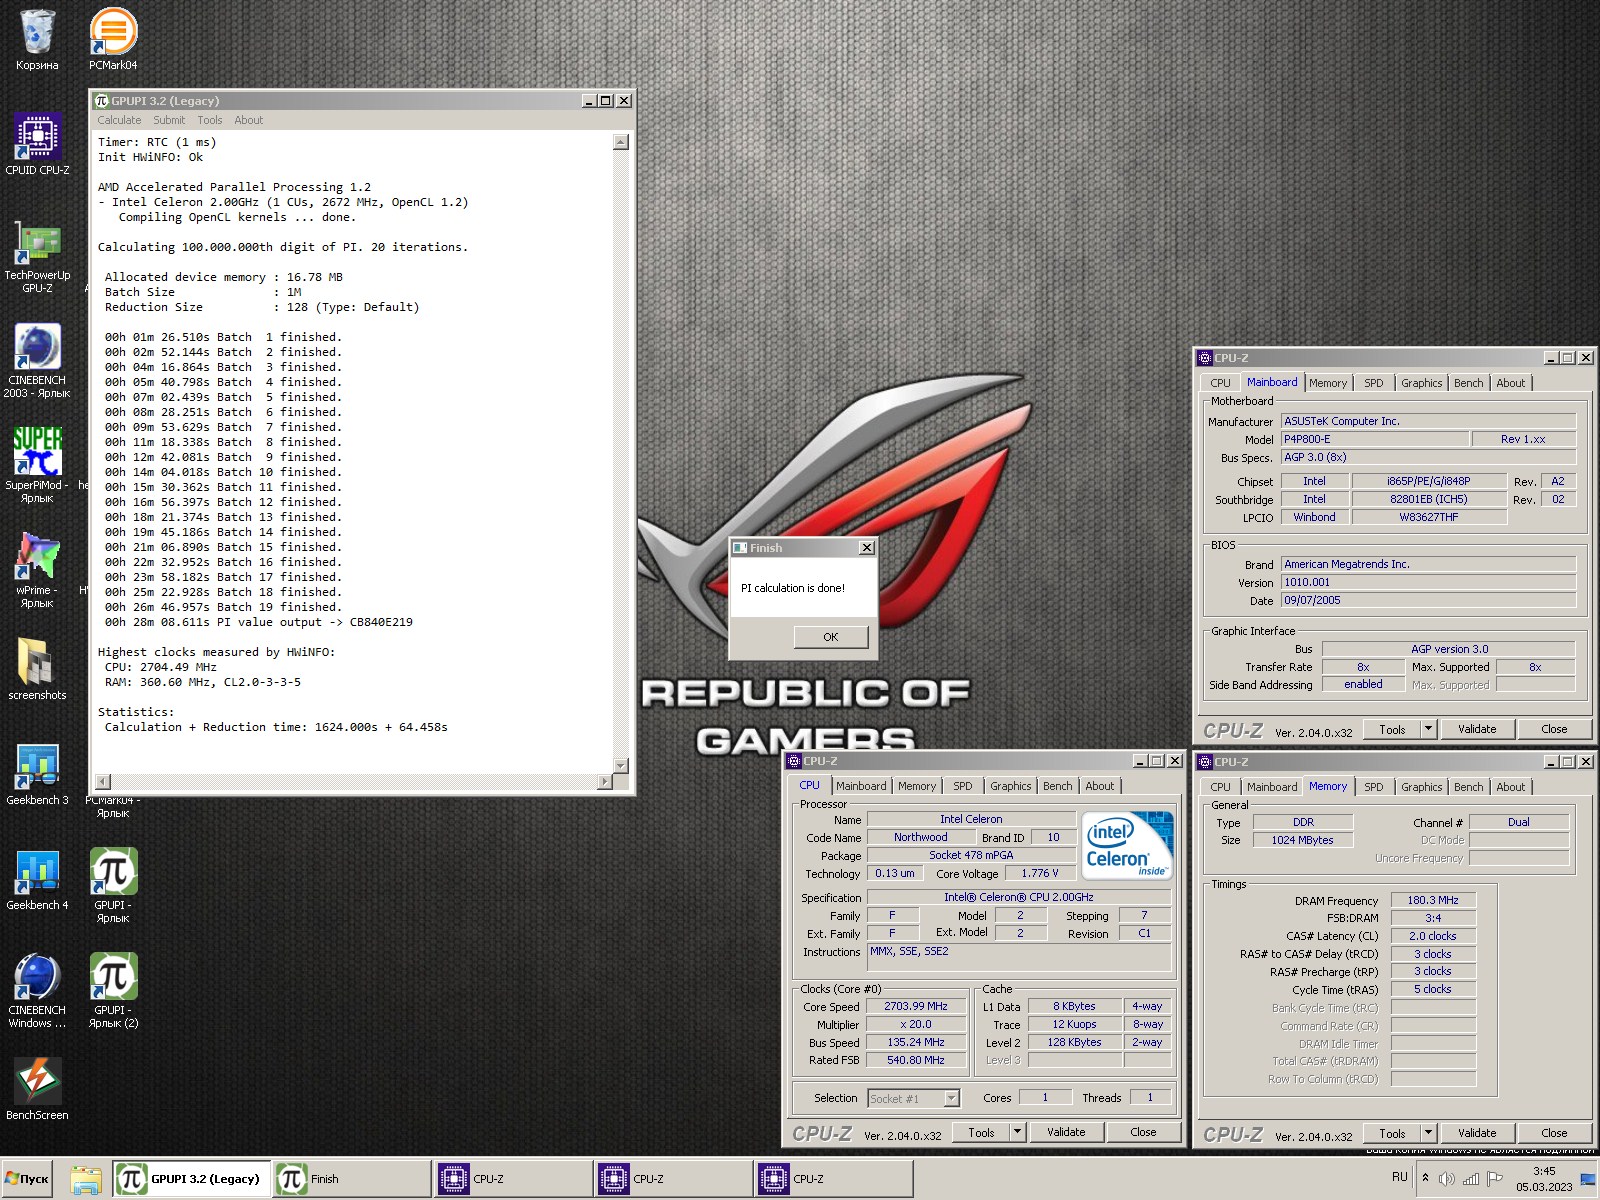Open the action center flag tray icon
The width and height of the screenshot is (1600, 1200).
coord(1495,1179)
